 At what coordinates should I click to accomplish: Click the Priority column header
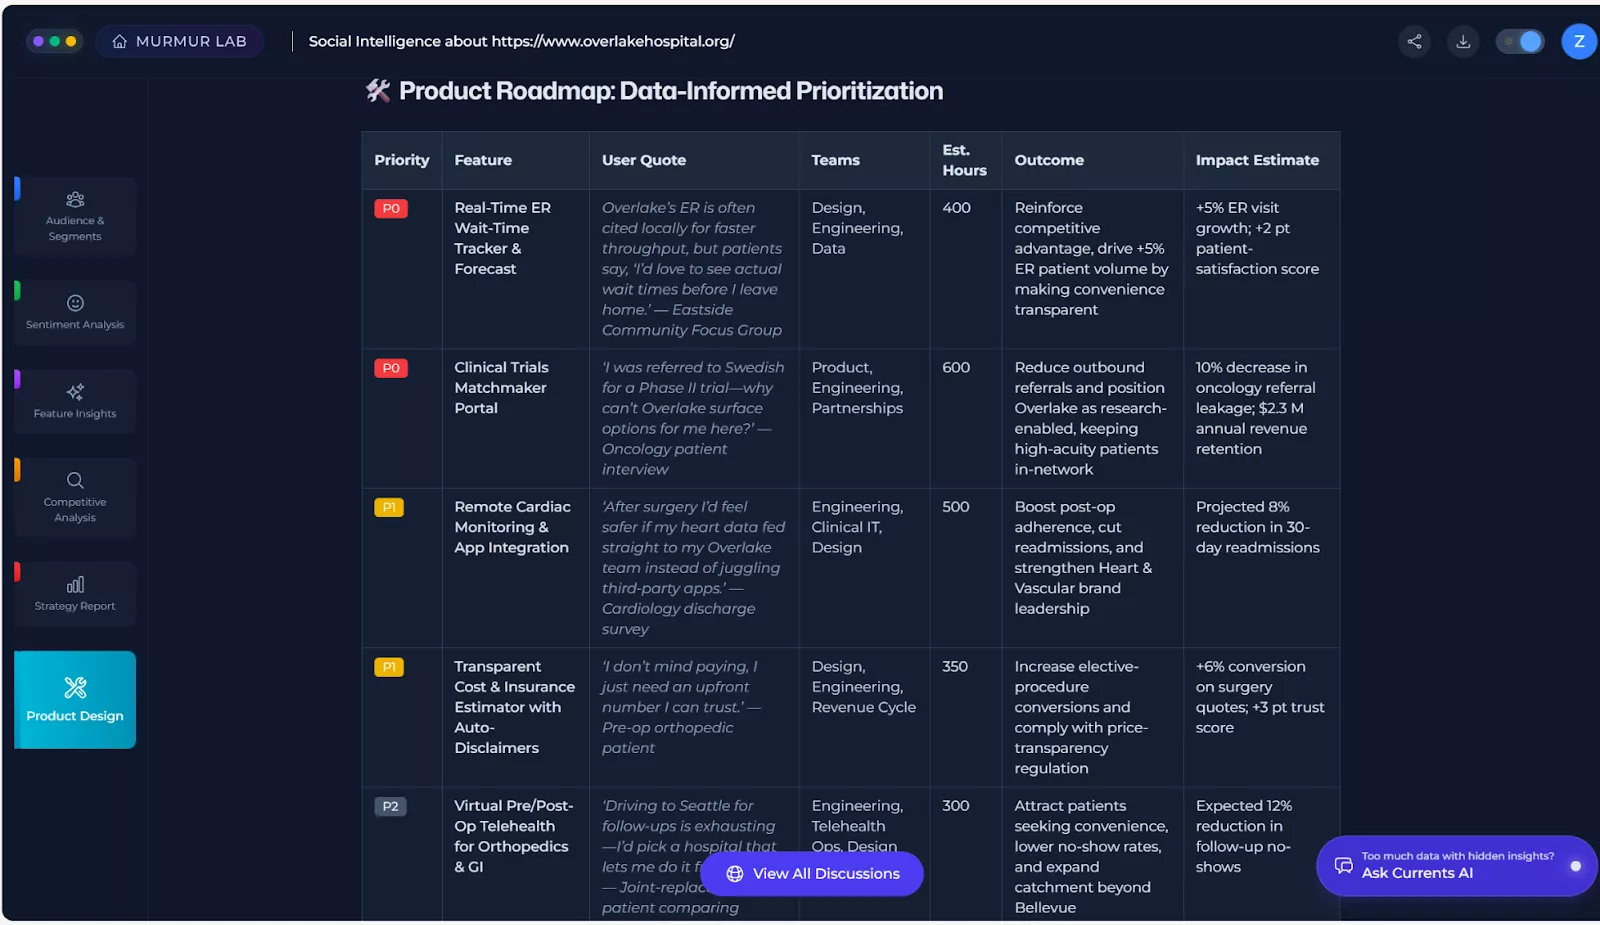[401, 160]
